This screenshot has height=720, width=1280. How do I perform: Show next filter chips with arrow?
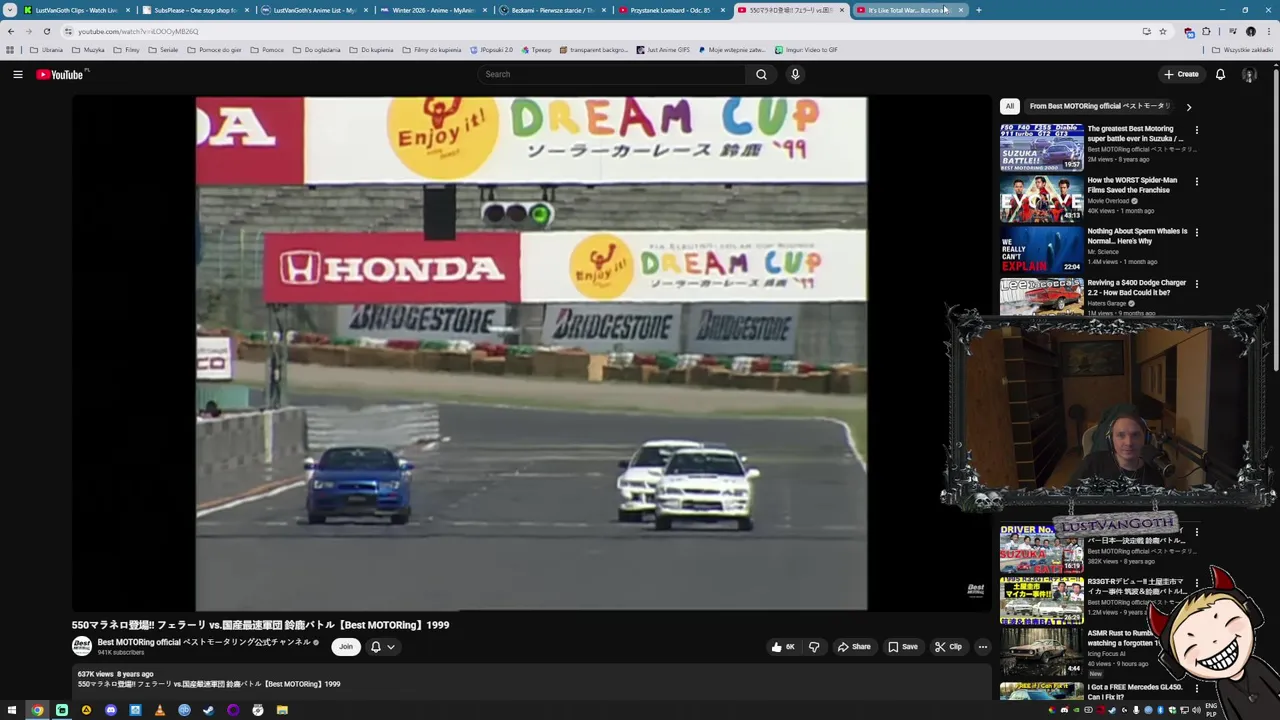coord(1188,106)
